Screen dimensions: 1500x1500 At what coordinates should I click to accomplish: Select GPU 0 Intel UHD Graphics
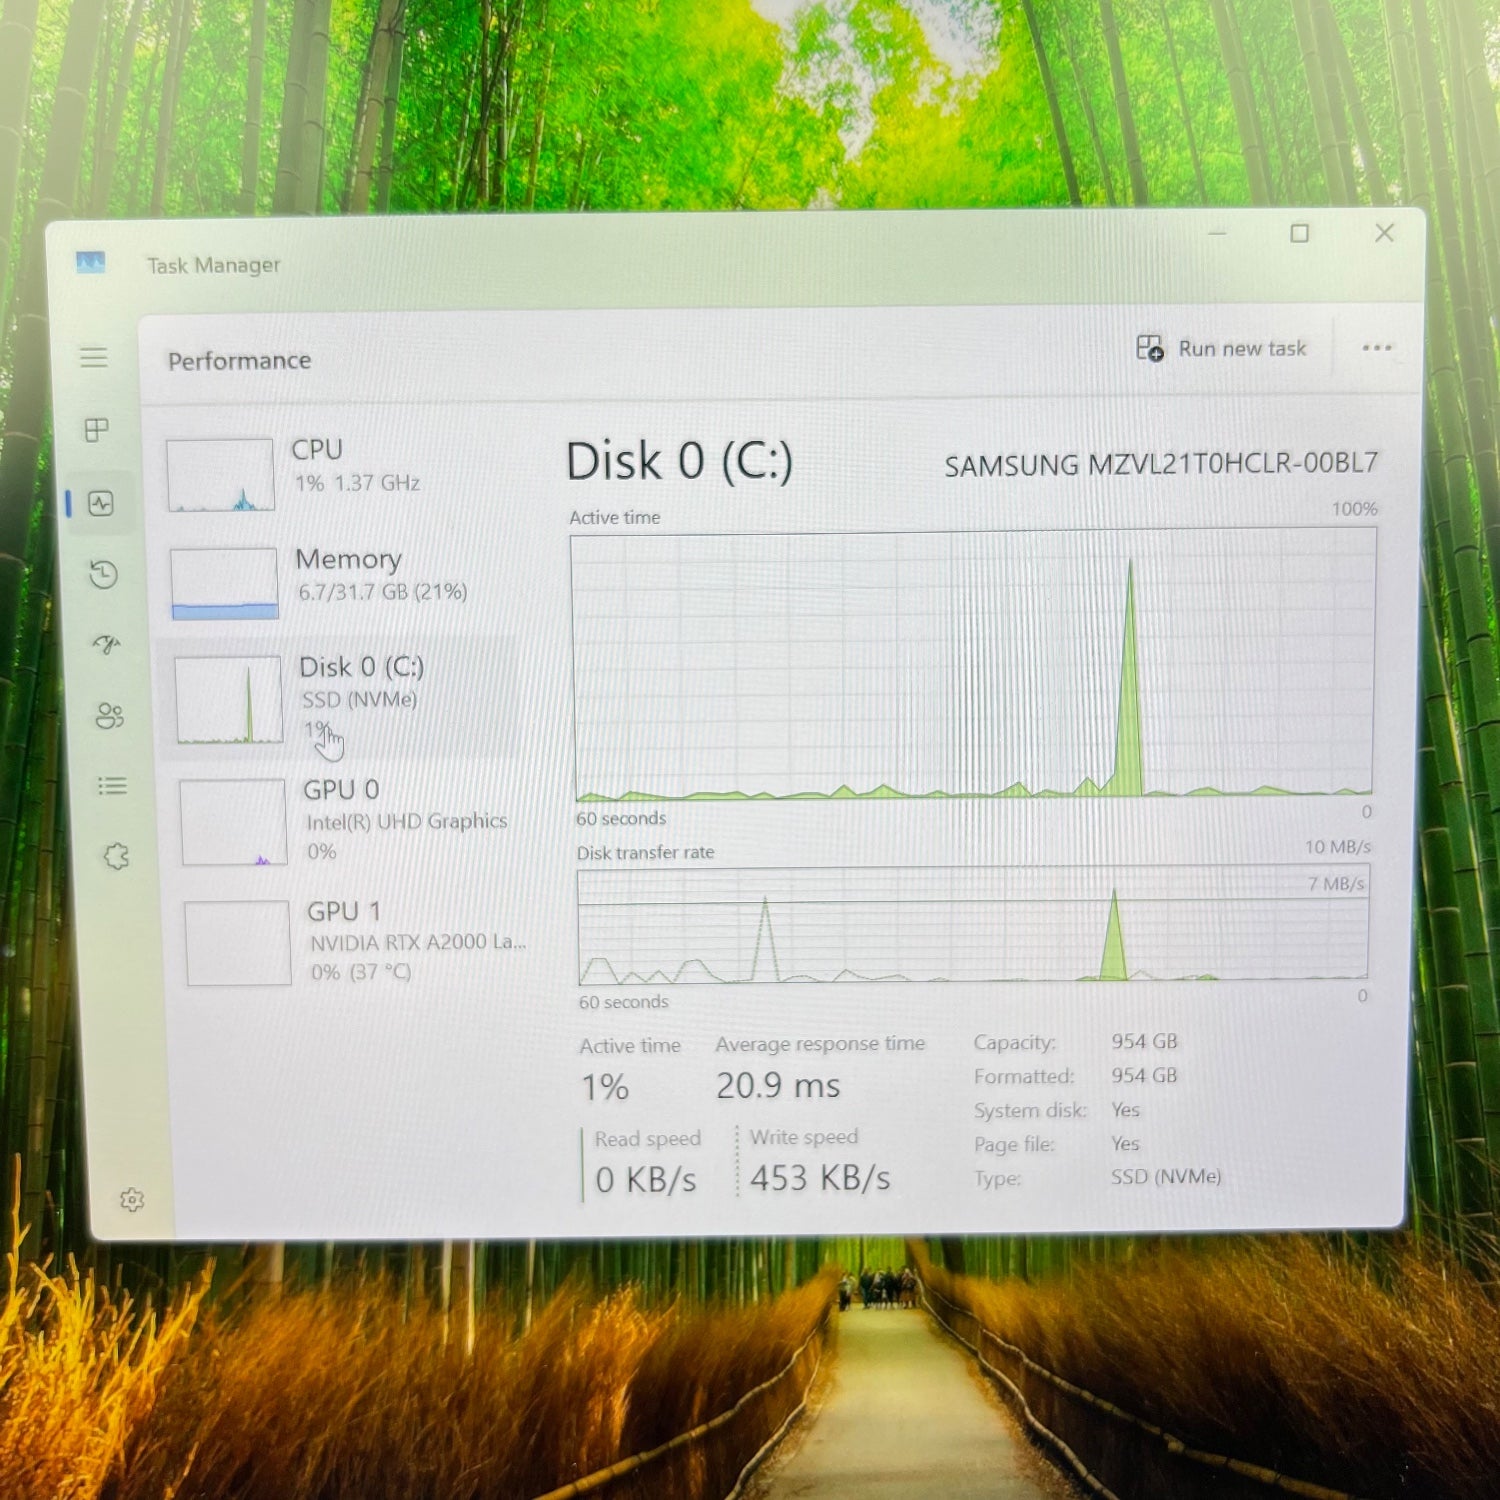pos(350,821)
